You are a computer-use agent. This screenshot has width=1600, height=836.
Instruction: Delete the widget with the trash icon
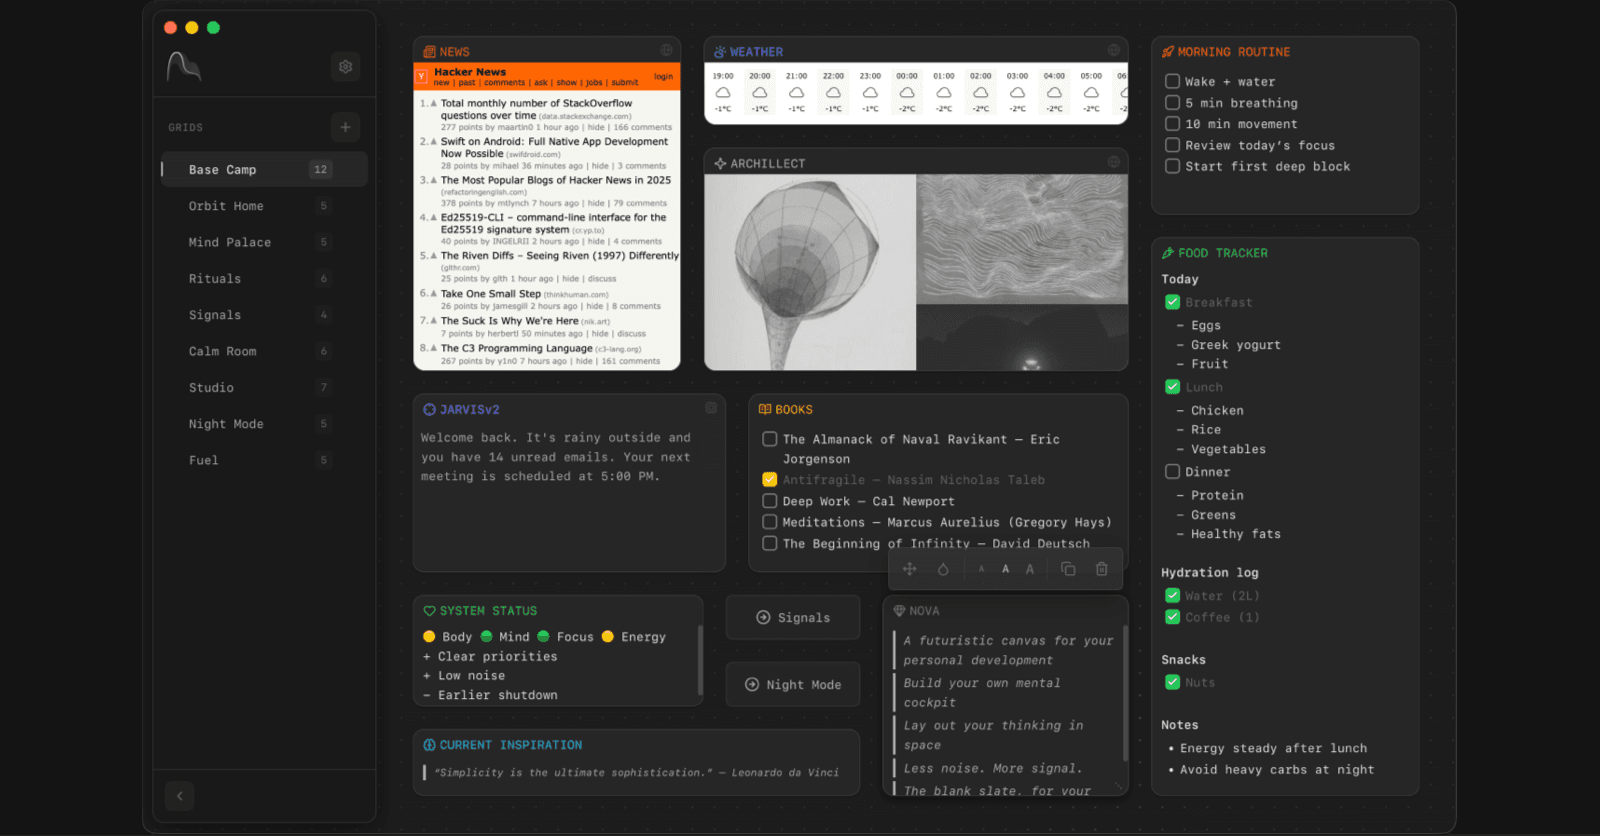(1102, 569)
